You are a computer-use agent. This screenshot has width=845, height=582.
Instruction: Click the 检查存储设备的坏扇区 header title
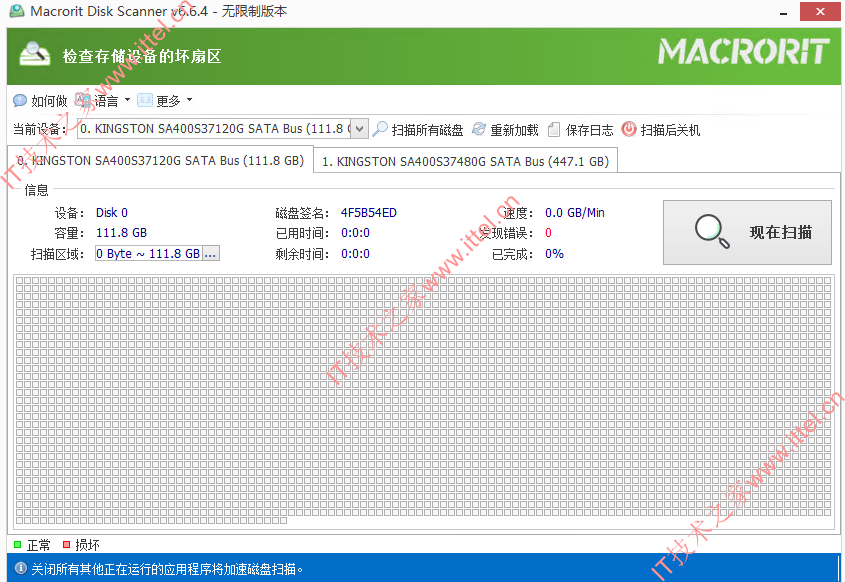tap(142, 56)
